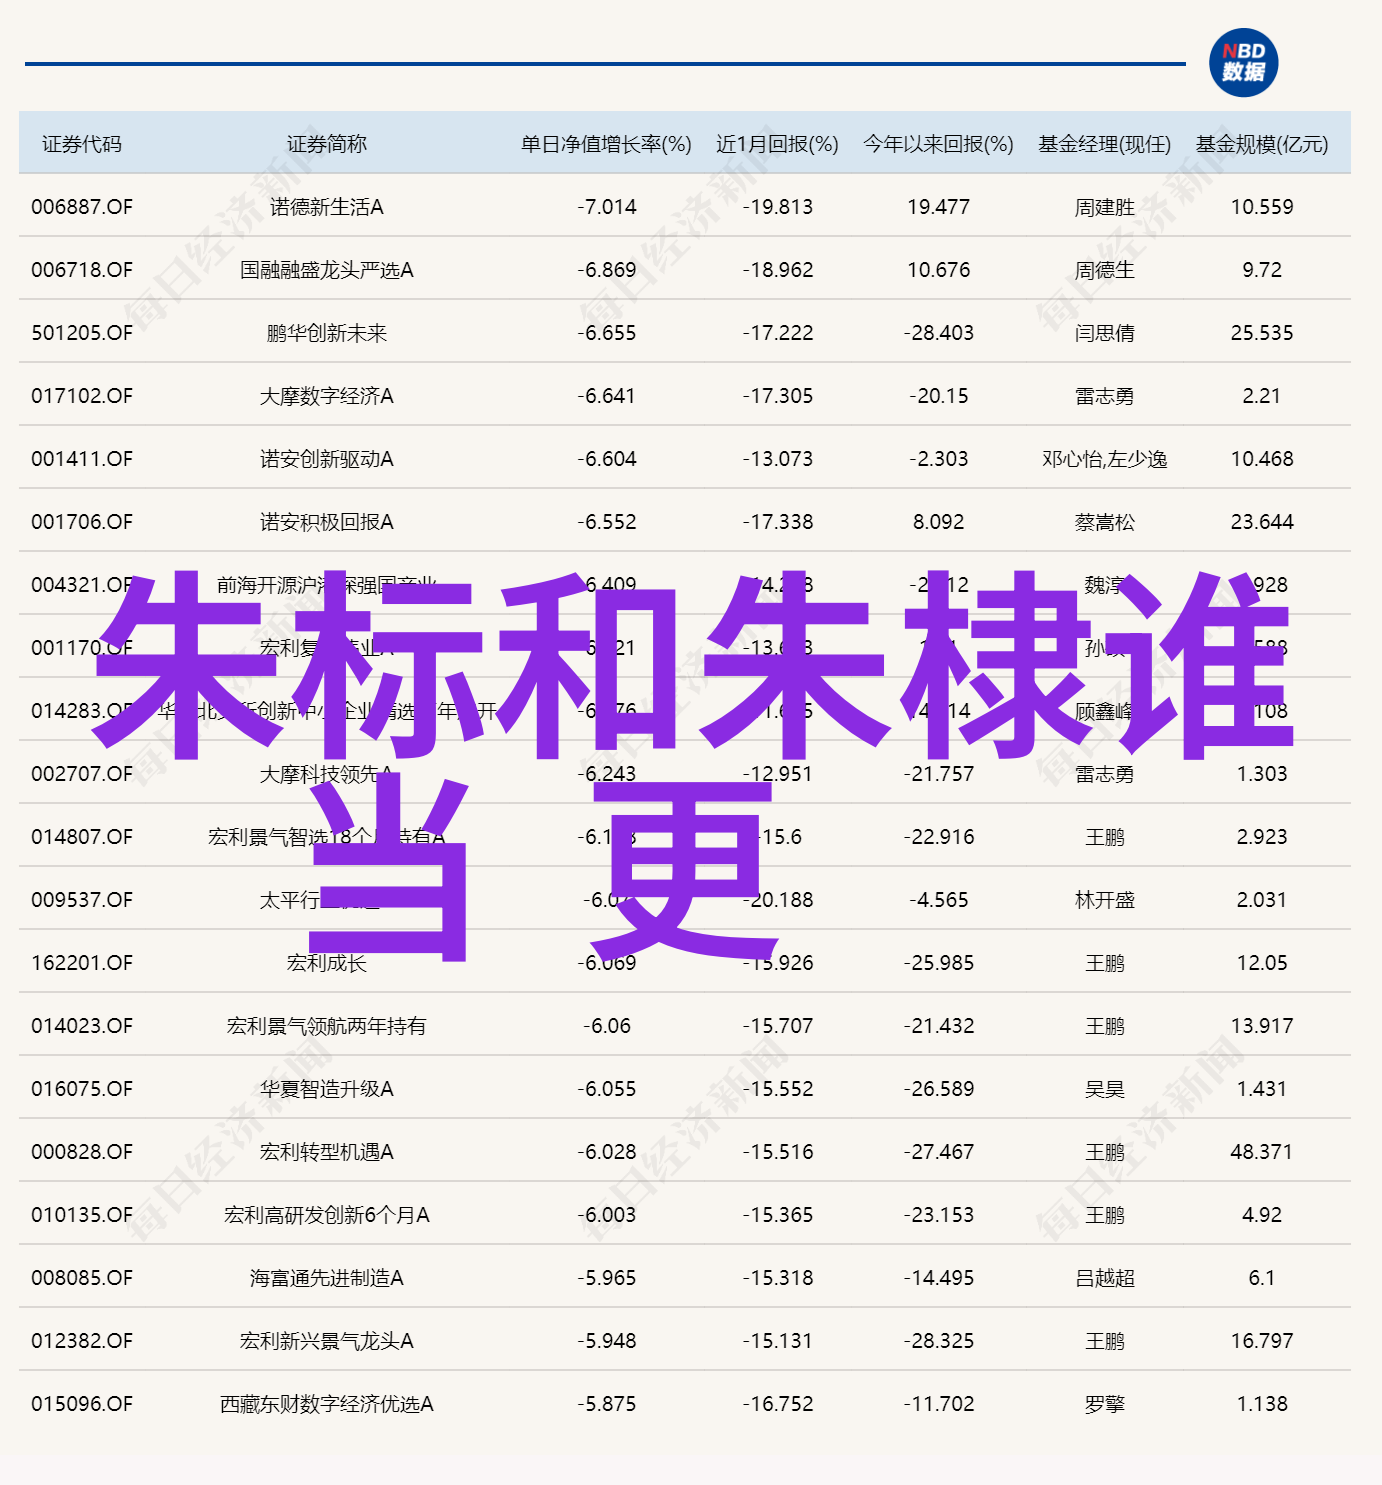Click manager names 邓心怡,左少逸
Screen dimensions: 1382x1485
click(1105, 459)
